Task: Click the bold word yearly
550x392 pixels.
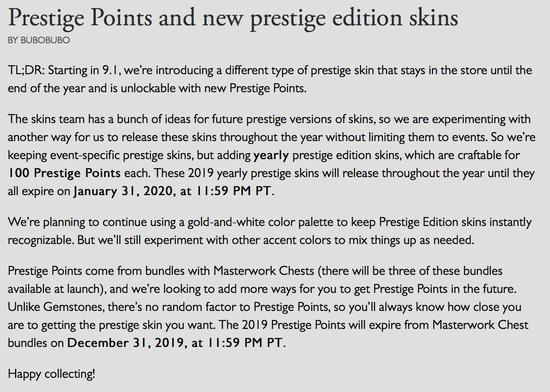Action: click(271, 155)
